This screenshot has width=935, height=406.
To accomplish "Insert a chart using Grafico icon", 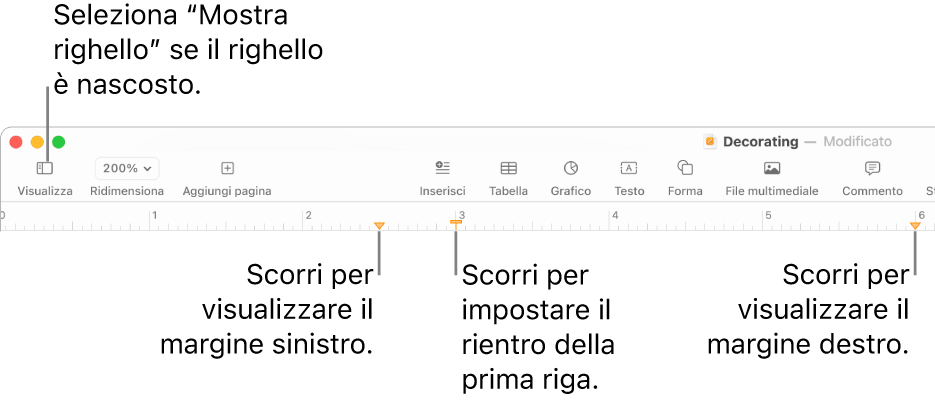I will (x=570, y=168).
